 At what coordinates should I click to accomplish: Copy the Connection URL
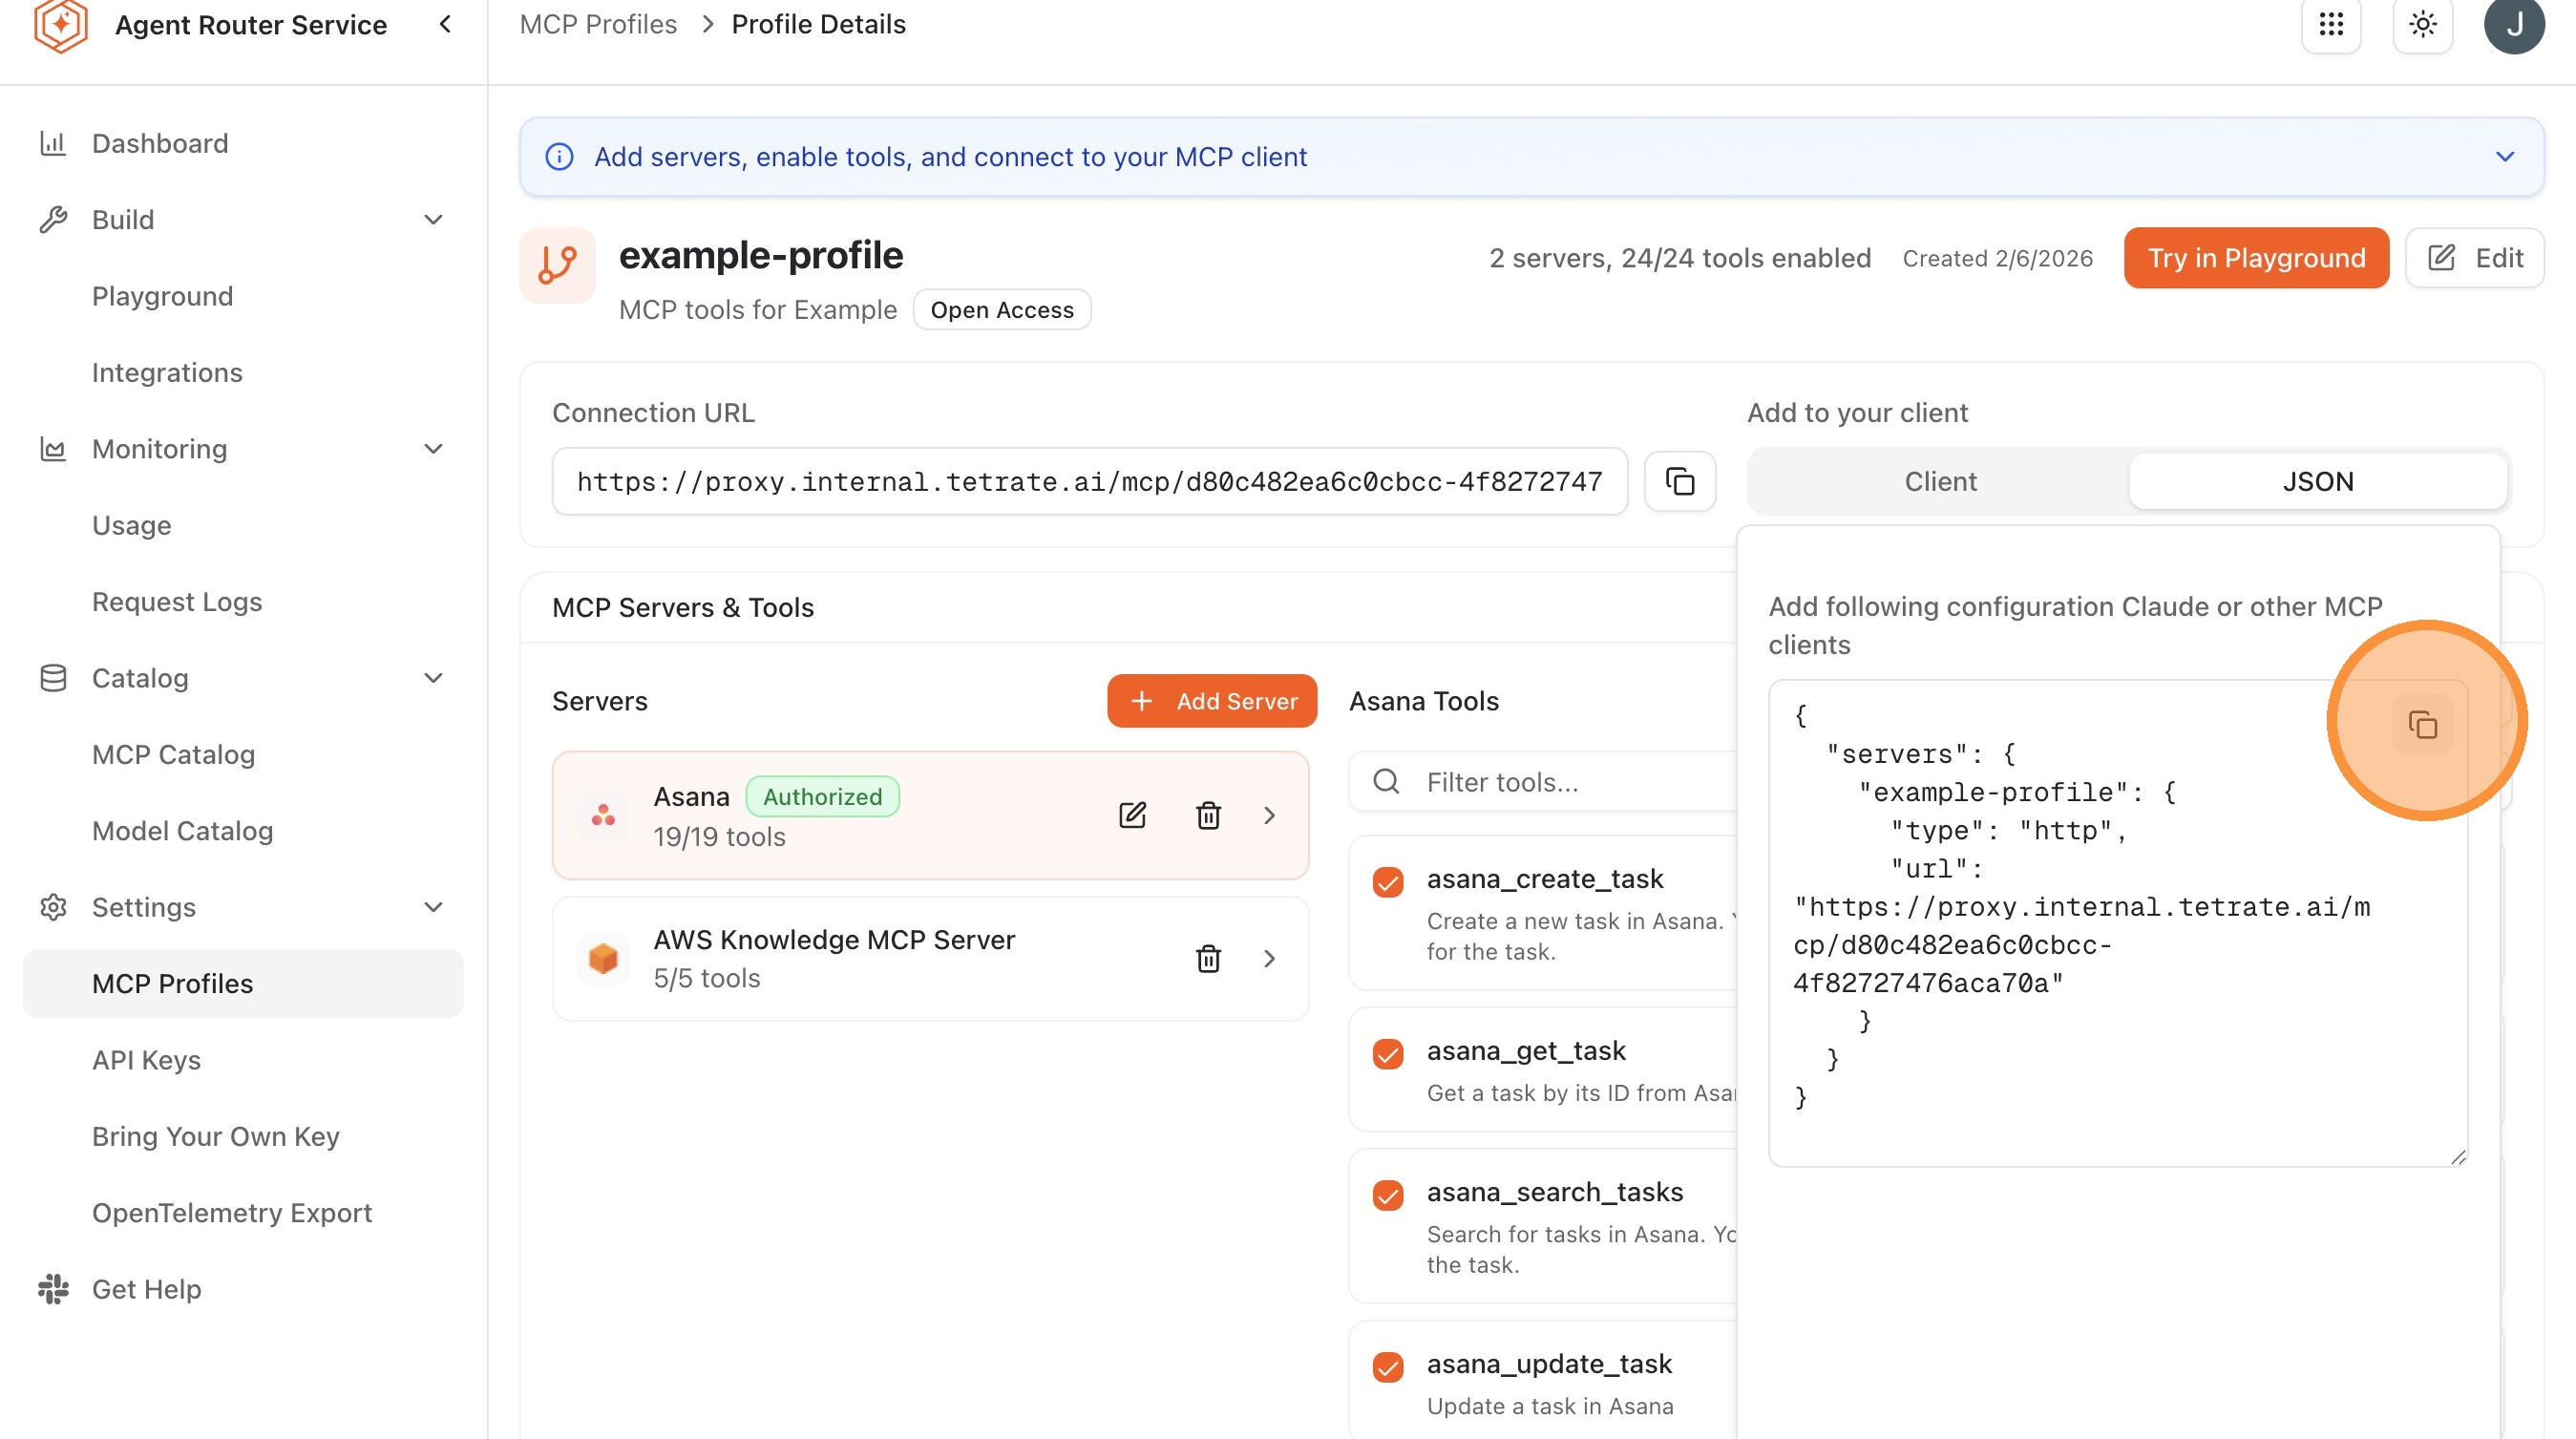pyautogui.click(x=1680, y=481)
